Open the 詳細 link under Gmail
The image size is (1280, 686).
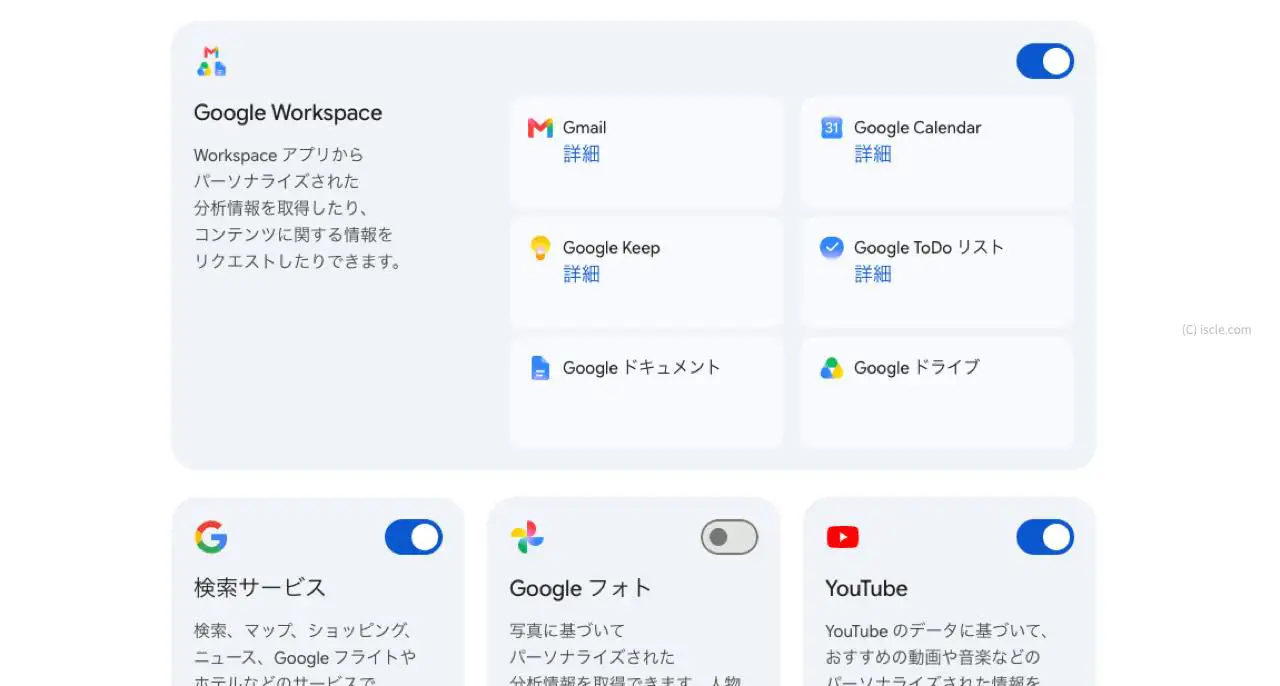tap(581, 154)
